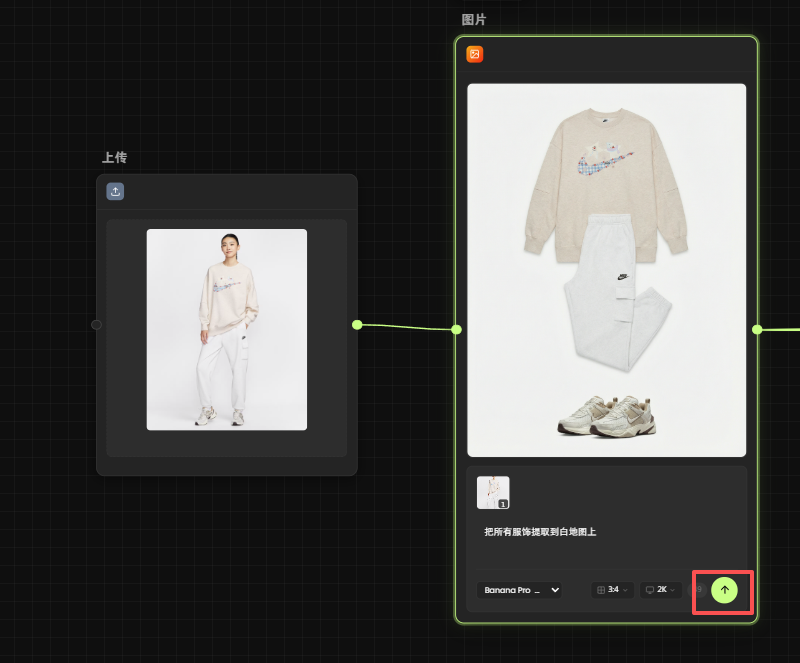Image resolution: width=800 pixels, height=663 pixels.
Task: Open the 2K resolution dropdown
Action: (661, 590)
